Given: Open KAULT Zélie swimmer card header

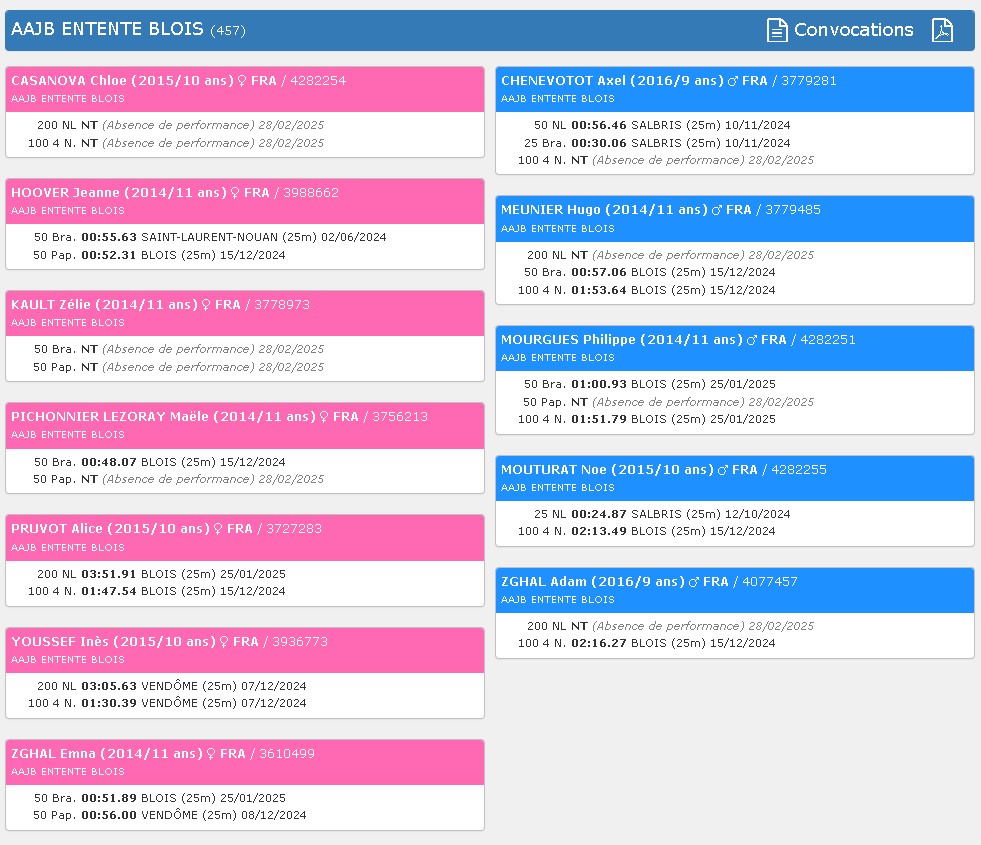Looking at the screenshot, I should [x=245, y=313].
